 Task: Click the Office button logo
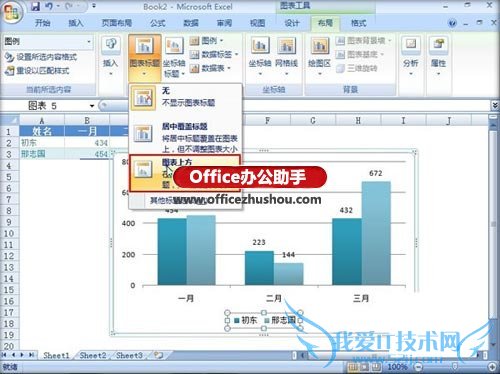[x=11, y=11]
